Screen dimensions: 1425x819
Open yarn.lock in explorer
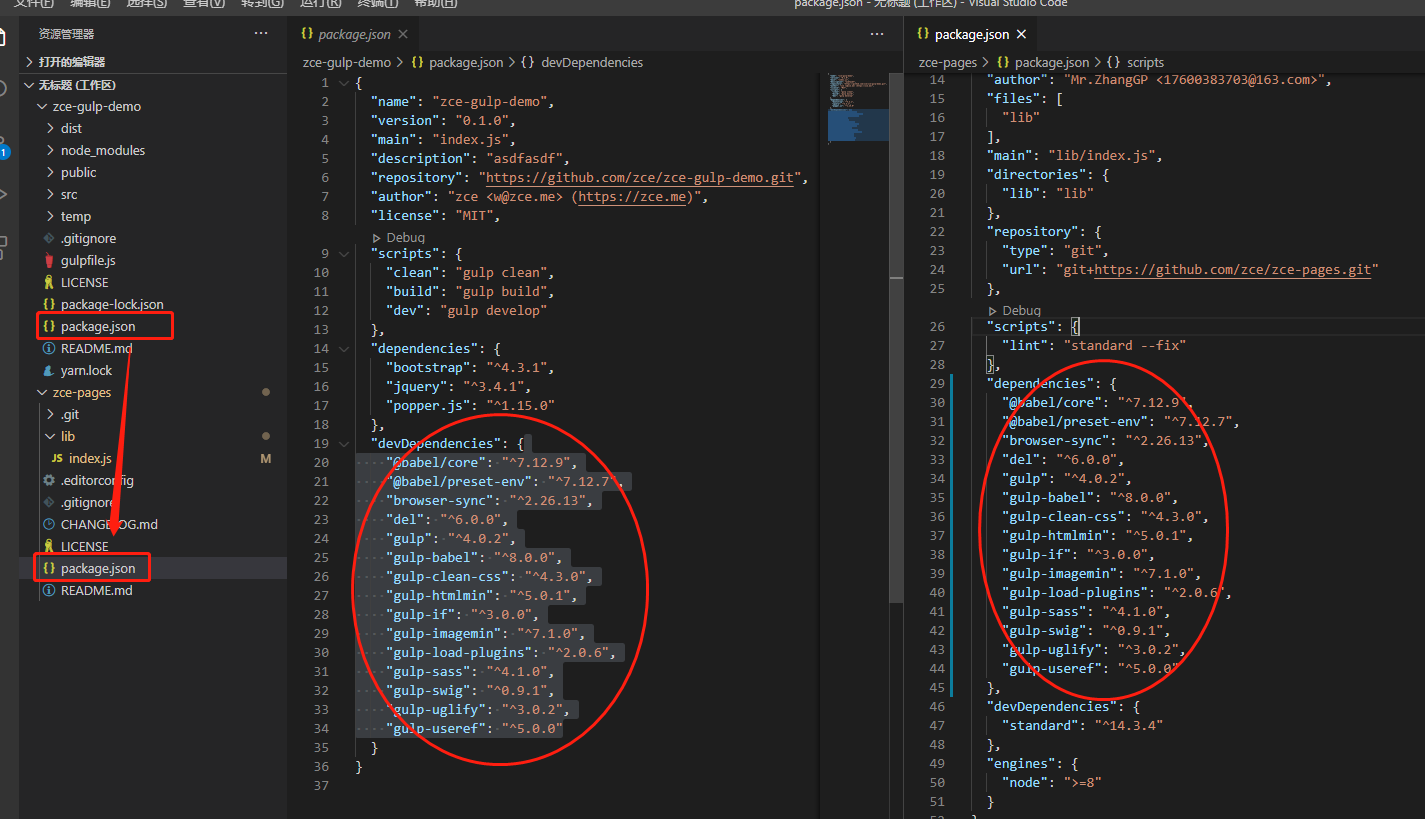click(86, 370)
